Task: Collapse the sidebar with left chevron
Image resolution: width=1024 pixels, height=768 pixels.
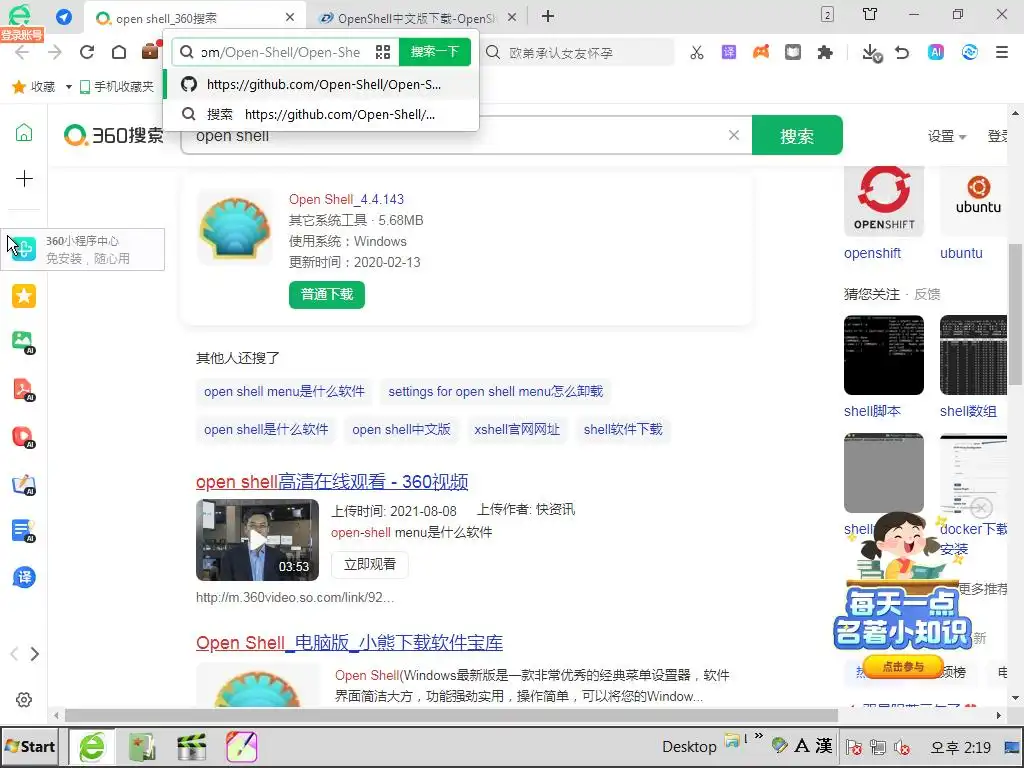Action: click(x=14, y=654)
